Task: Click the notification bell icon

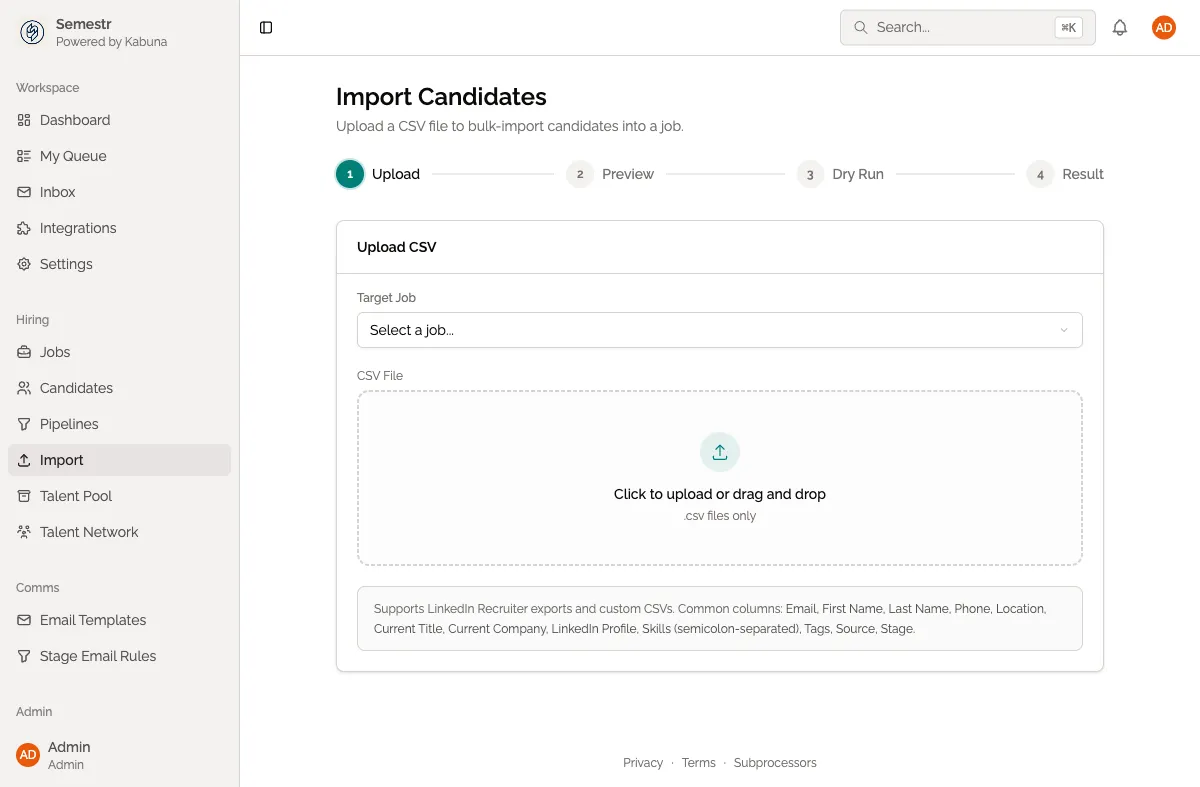Action: (1120, 27)
